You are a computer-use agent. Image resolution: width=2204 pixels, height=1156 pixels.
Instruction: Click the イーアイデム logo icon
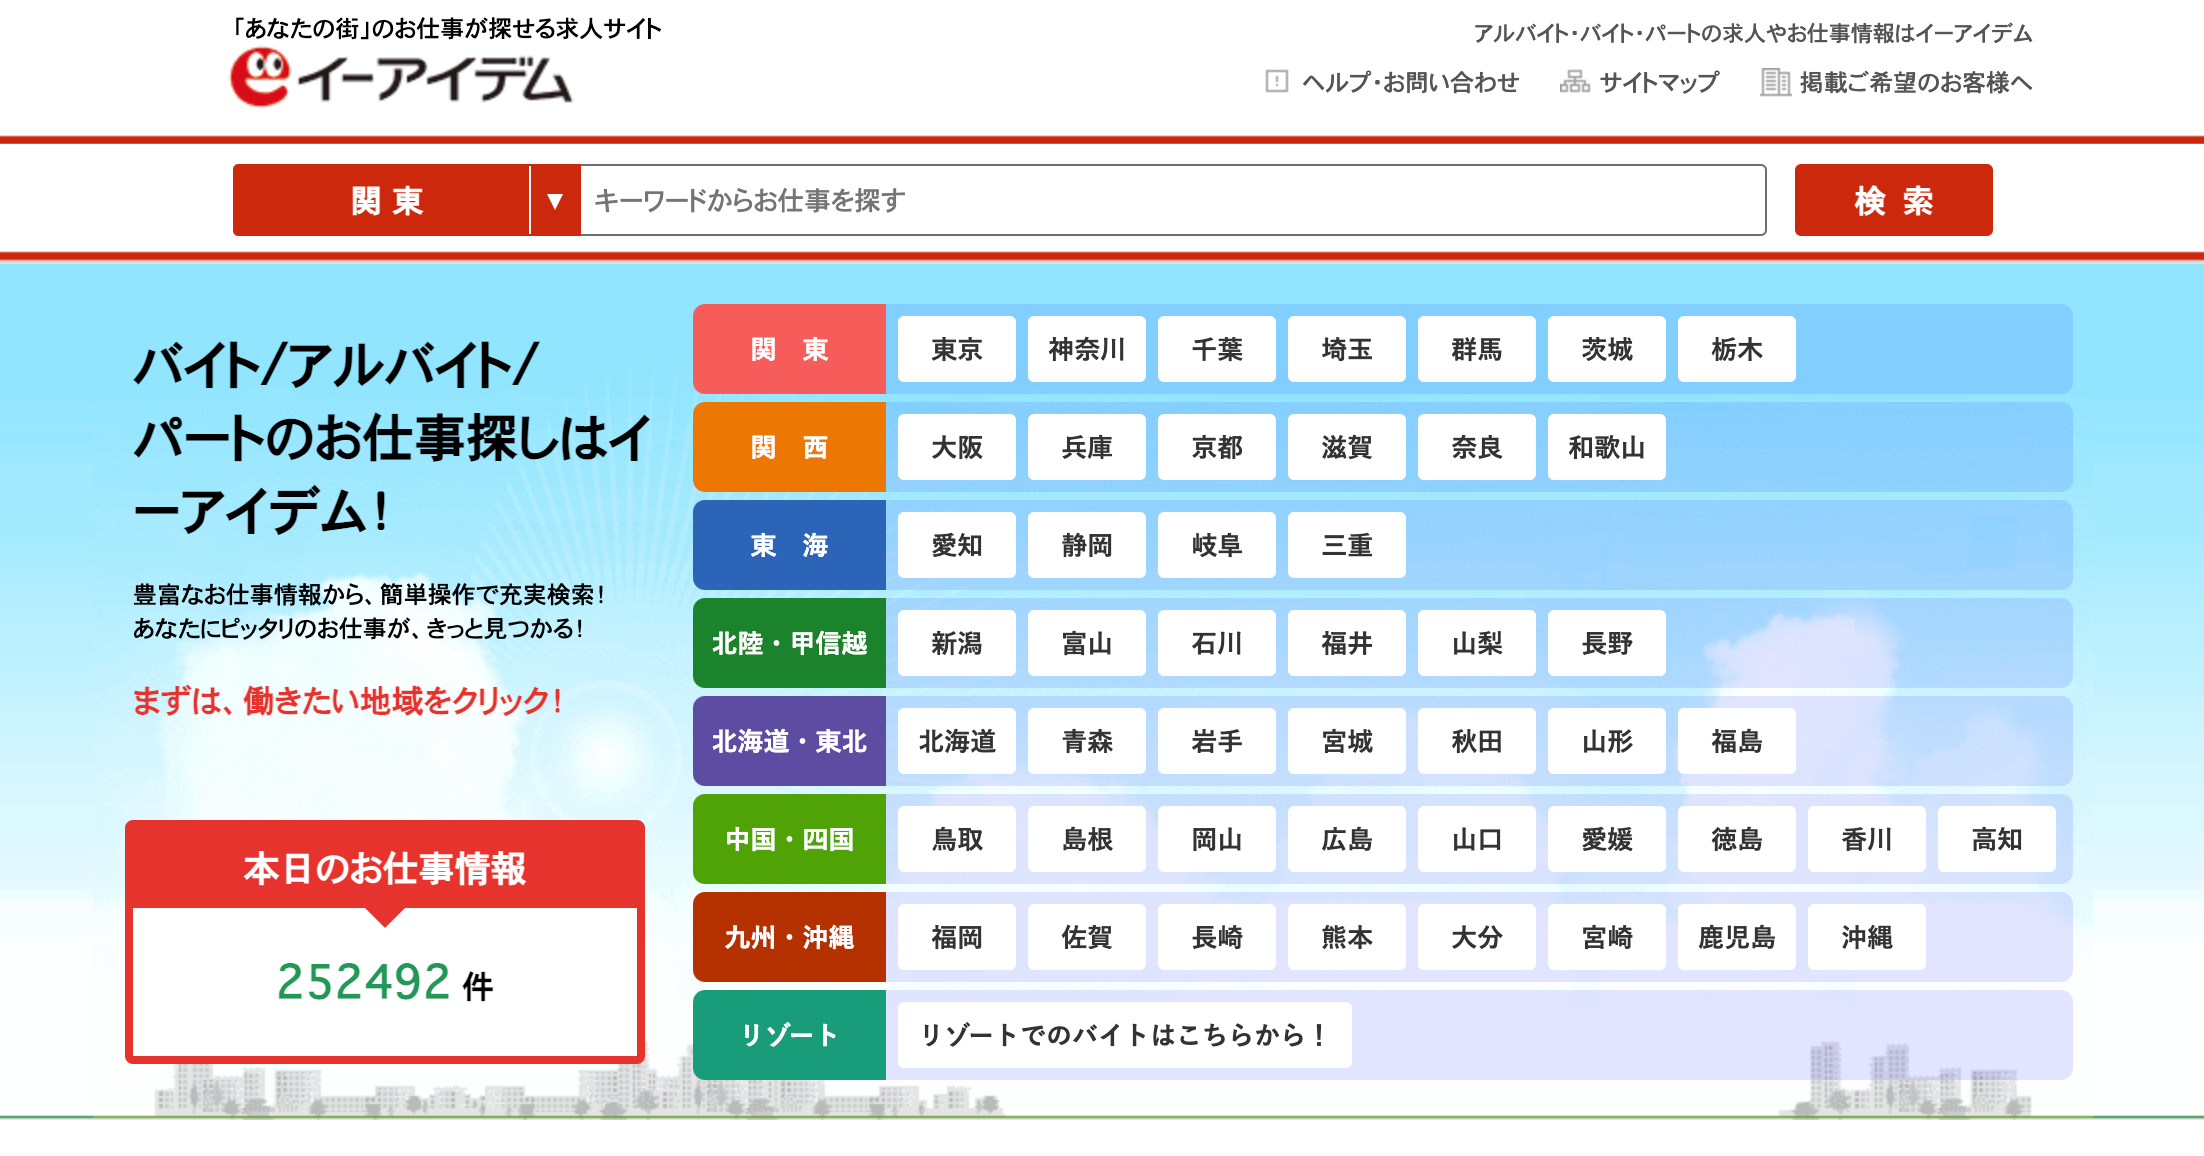261,77
